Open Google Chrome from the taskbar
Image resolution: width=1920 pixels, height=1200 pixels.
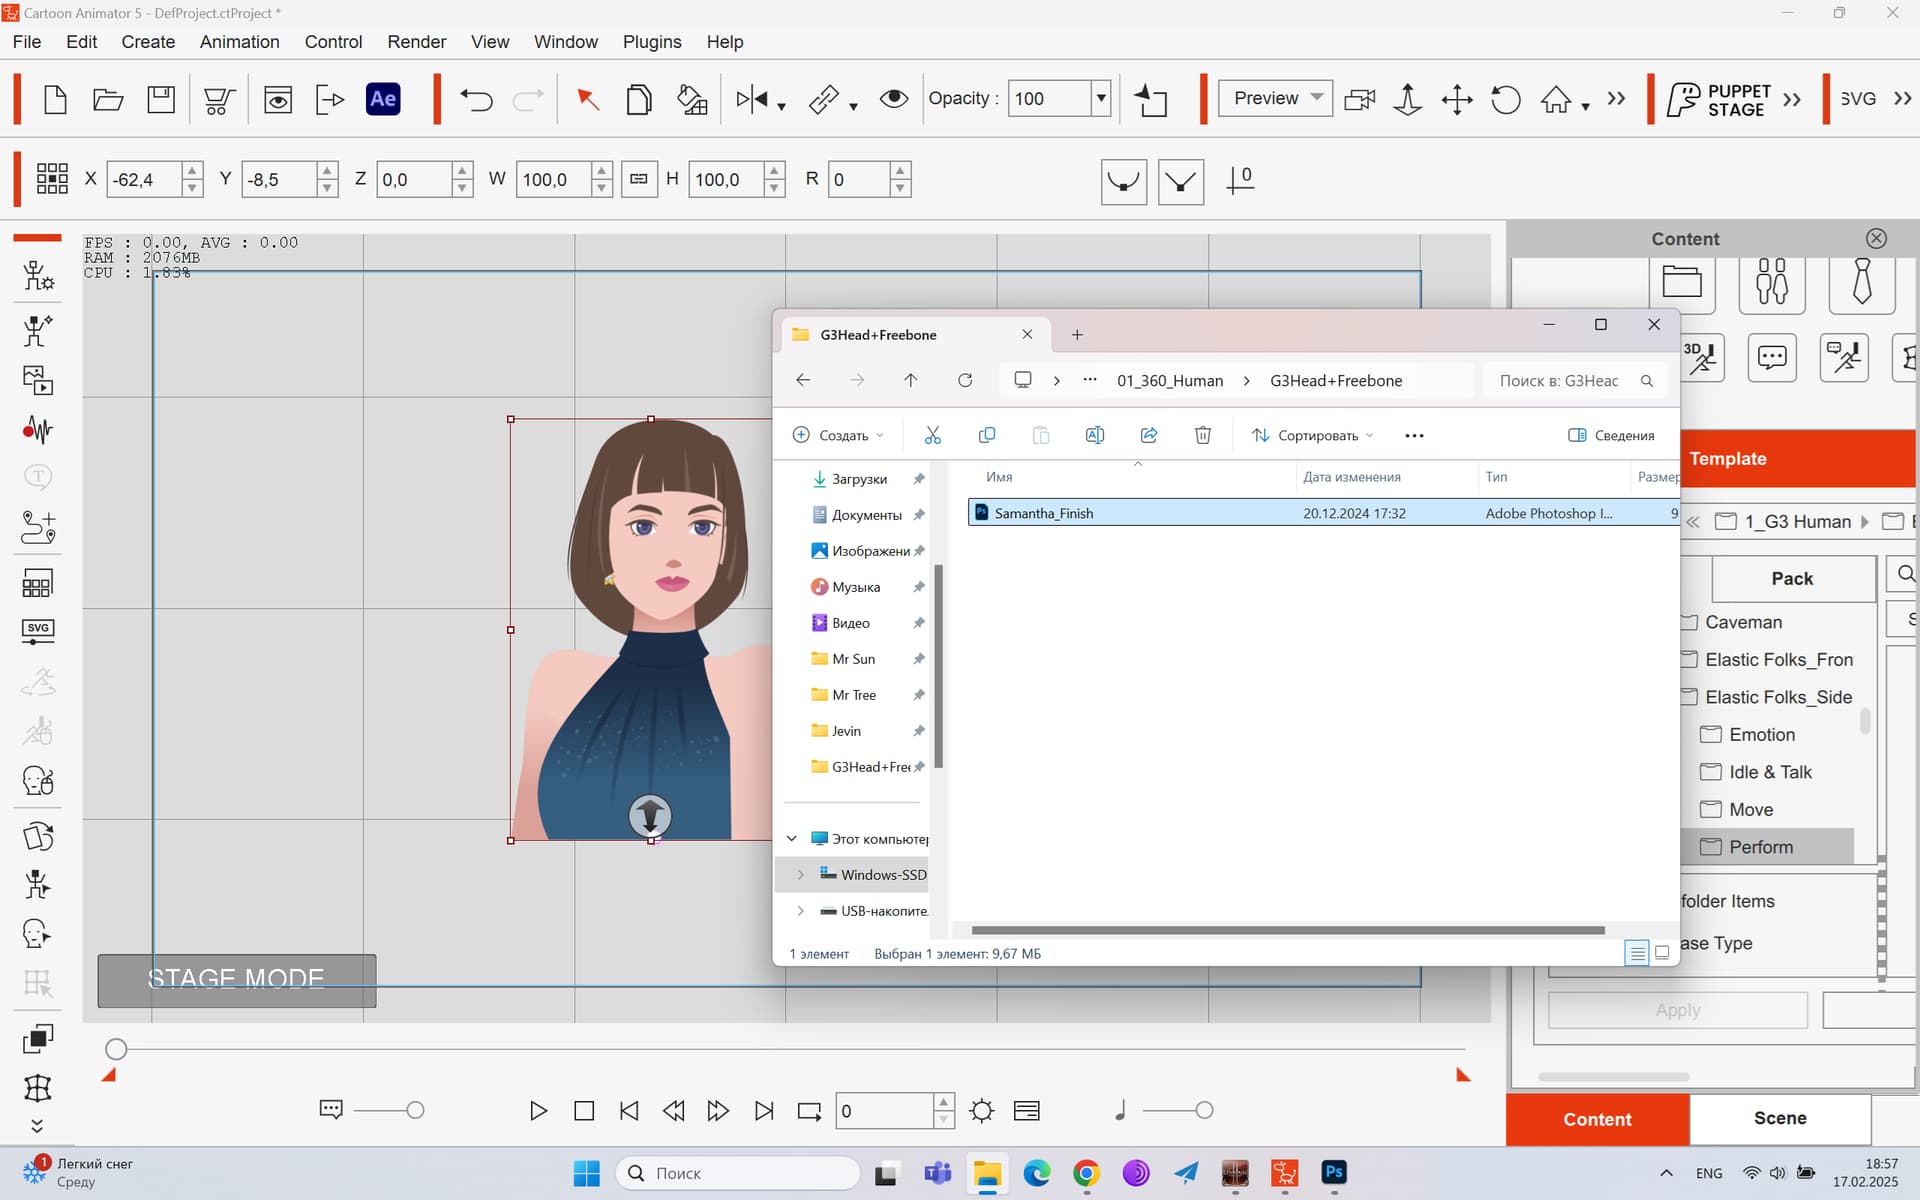1086,1172
